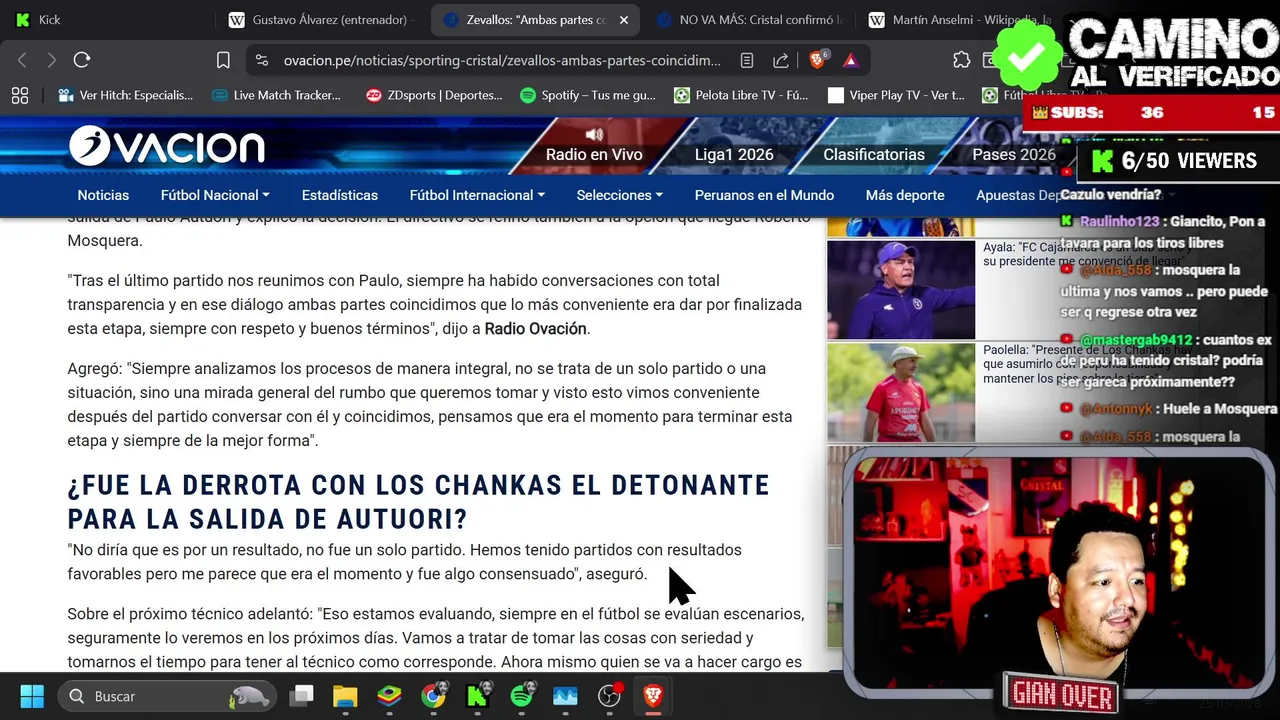The width and height of the screenshot is (1280, 720).
Task: Open Brave Rewards triangle icon
Action: [850, 60]
